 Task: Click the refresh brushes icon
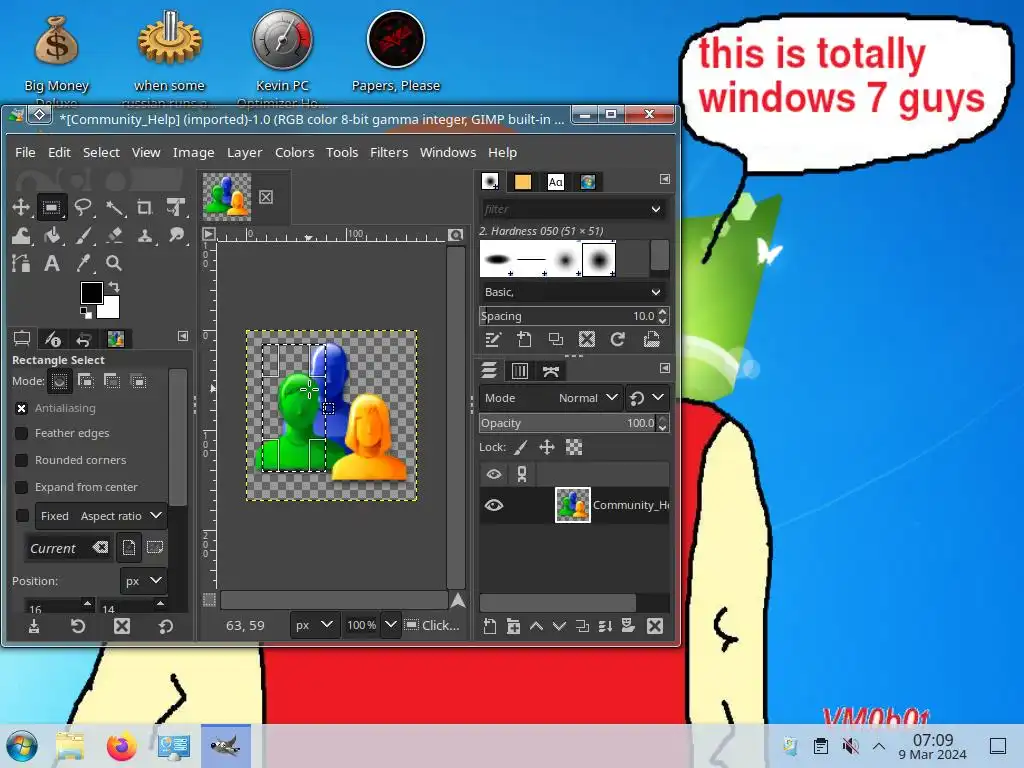[x=618, y=340]
